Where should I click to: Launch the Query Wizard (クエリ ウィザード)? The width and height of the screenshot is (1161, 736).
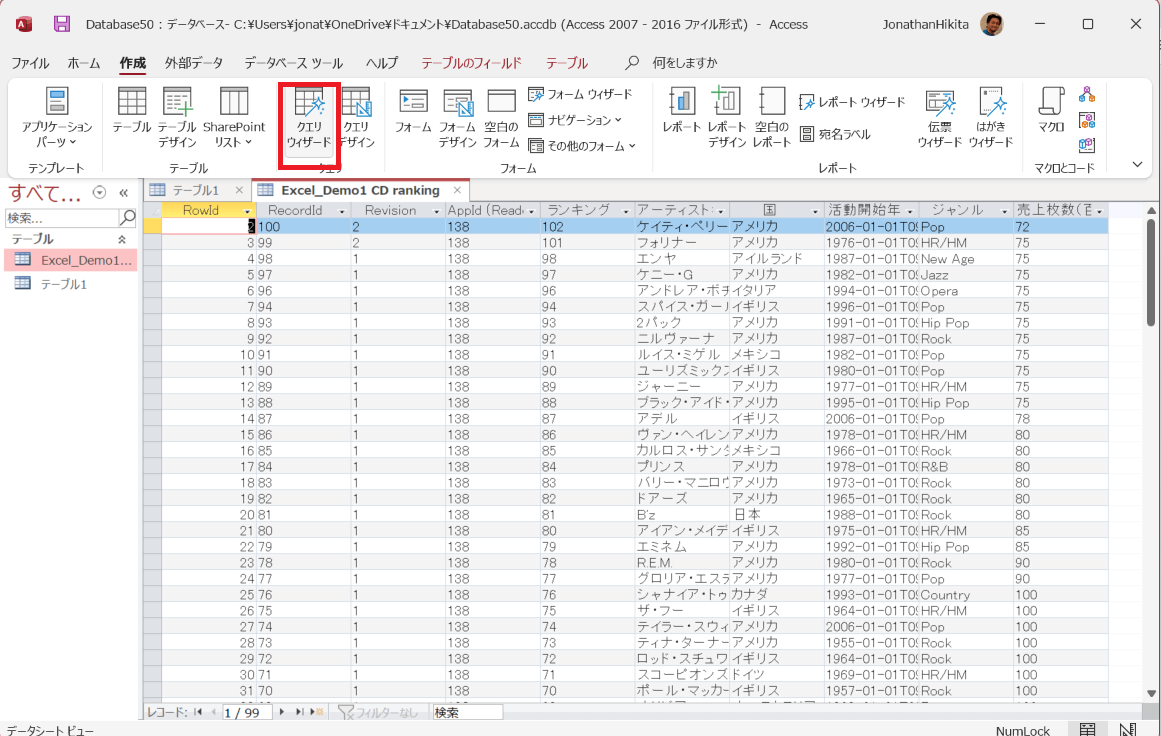(x=309, y=118)
